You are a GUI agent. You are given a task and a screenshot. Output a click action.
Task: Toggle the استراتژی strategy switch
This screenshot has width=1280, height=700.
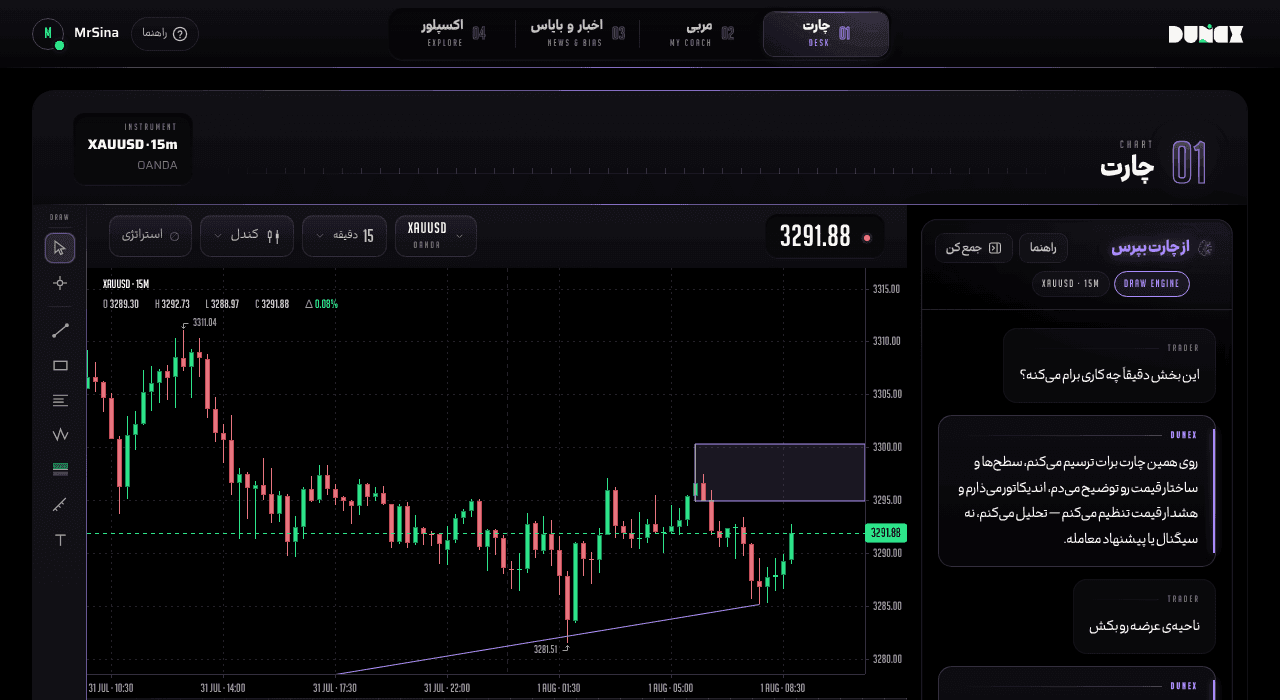(150, 236)
